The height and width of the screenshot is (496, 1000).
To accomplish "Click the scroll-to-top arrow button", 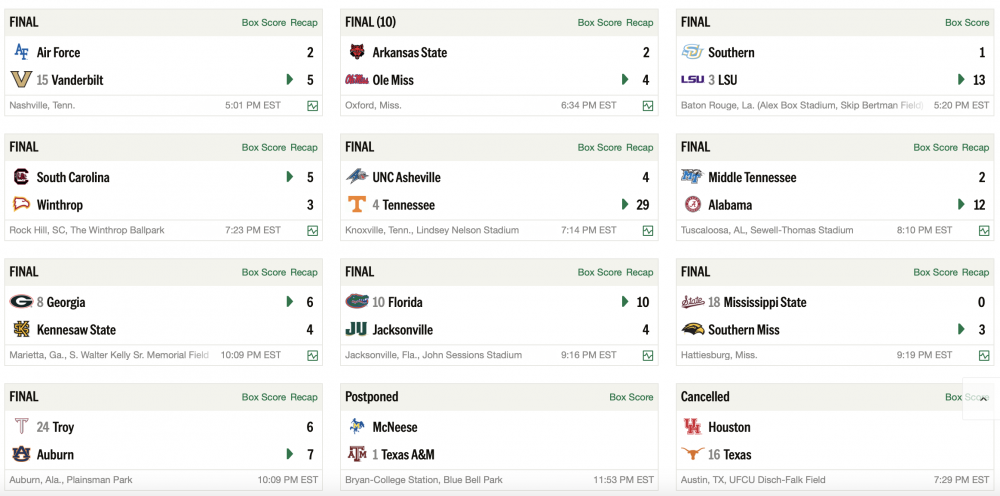I will 984,398.
